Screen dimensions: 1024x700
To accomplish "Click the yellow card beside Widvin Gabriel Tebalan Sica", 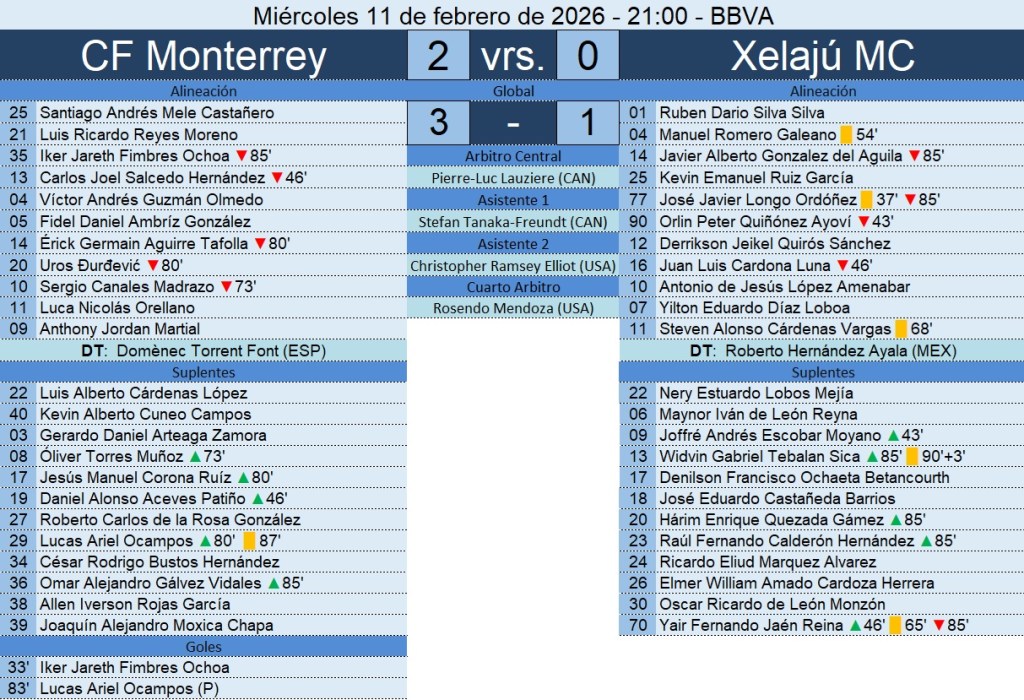I will [x=912, y=457].
